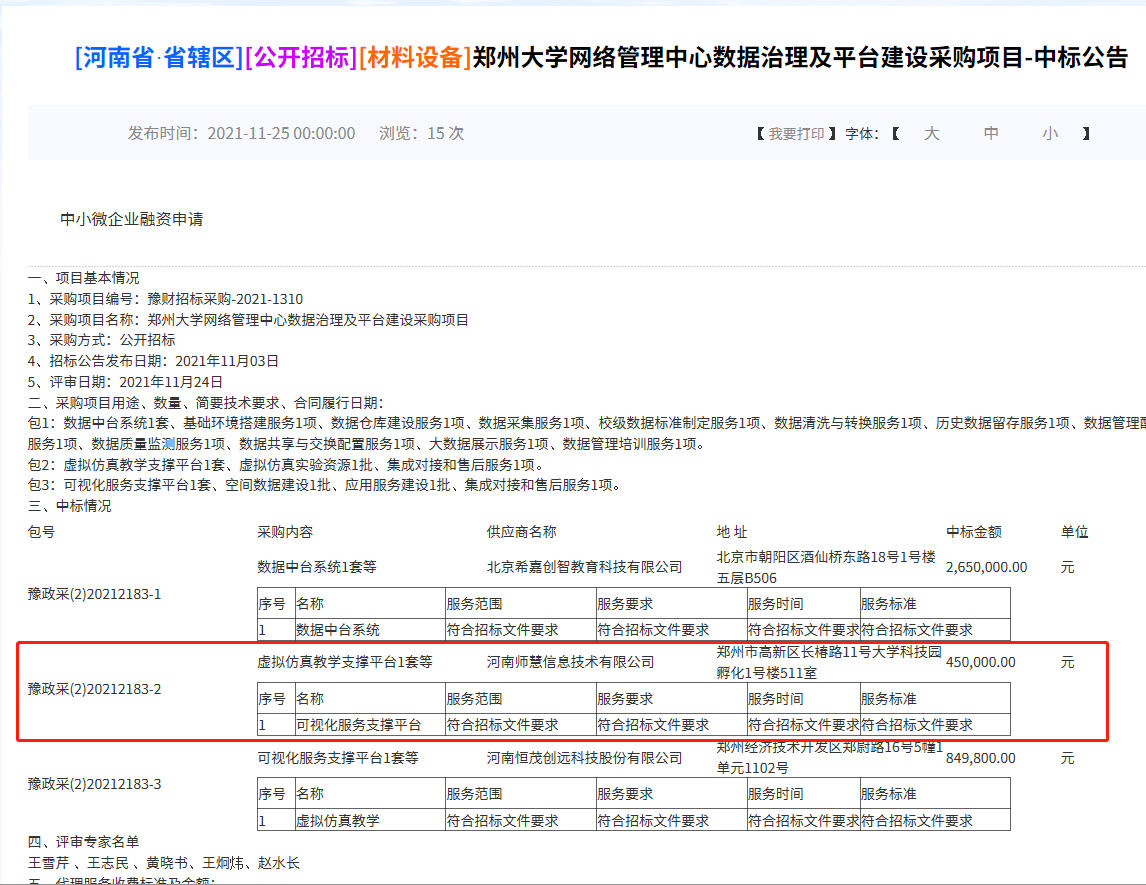Image resolution: width=1146 pixels, height=885 pixels.
Task: Click supplier 河南恒茂创远科技股份有限公司
Action: 584,758
